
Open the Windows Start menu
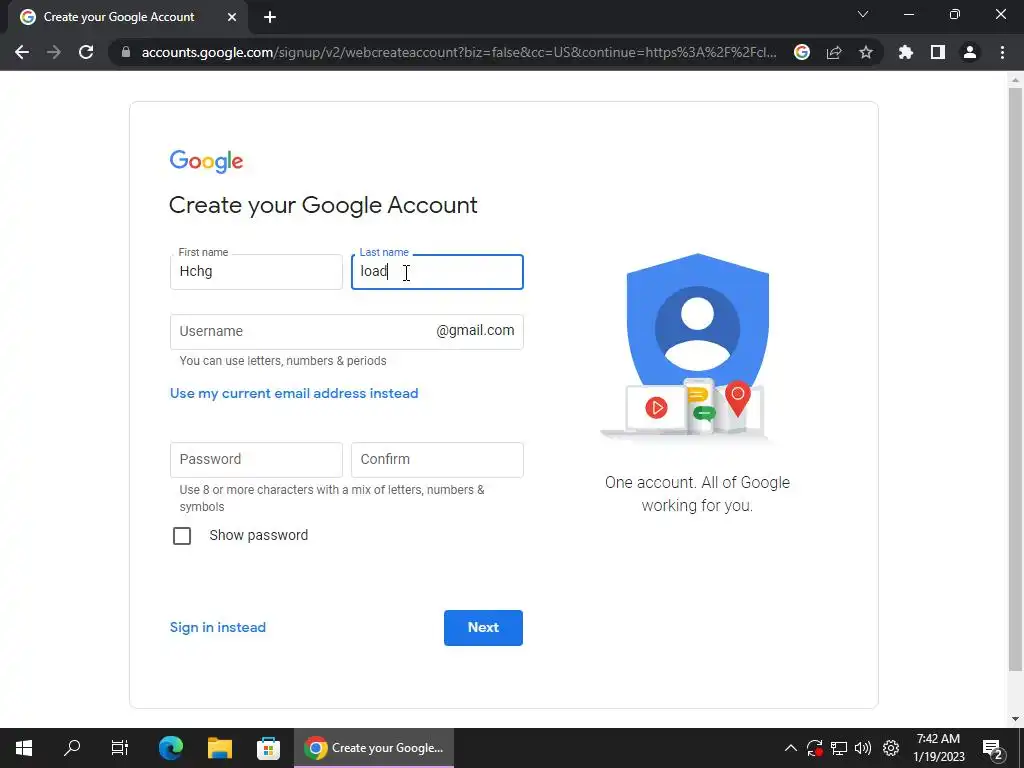pyautogui.click(x=24, y=748)
